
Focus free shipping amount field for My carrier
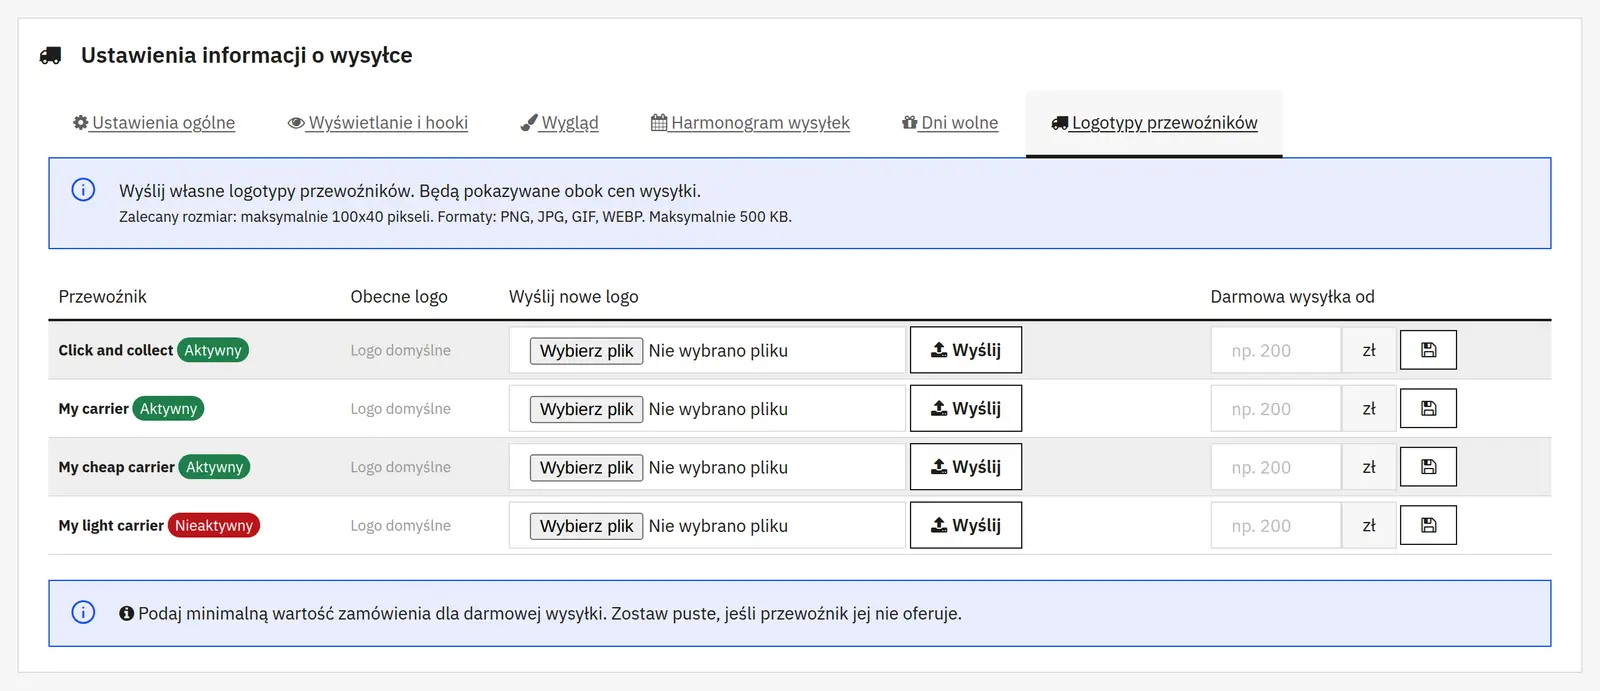pyautogui.click(x=1276, y=409)
